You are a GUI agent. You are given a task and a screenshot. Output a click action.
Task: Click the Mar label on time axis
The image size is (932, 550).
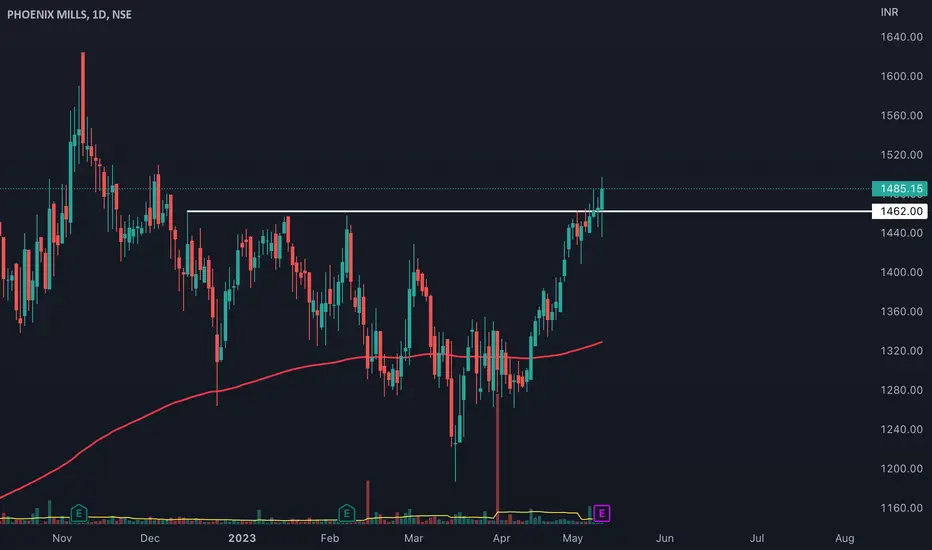(413, 538)
